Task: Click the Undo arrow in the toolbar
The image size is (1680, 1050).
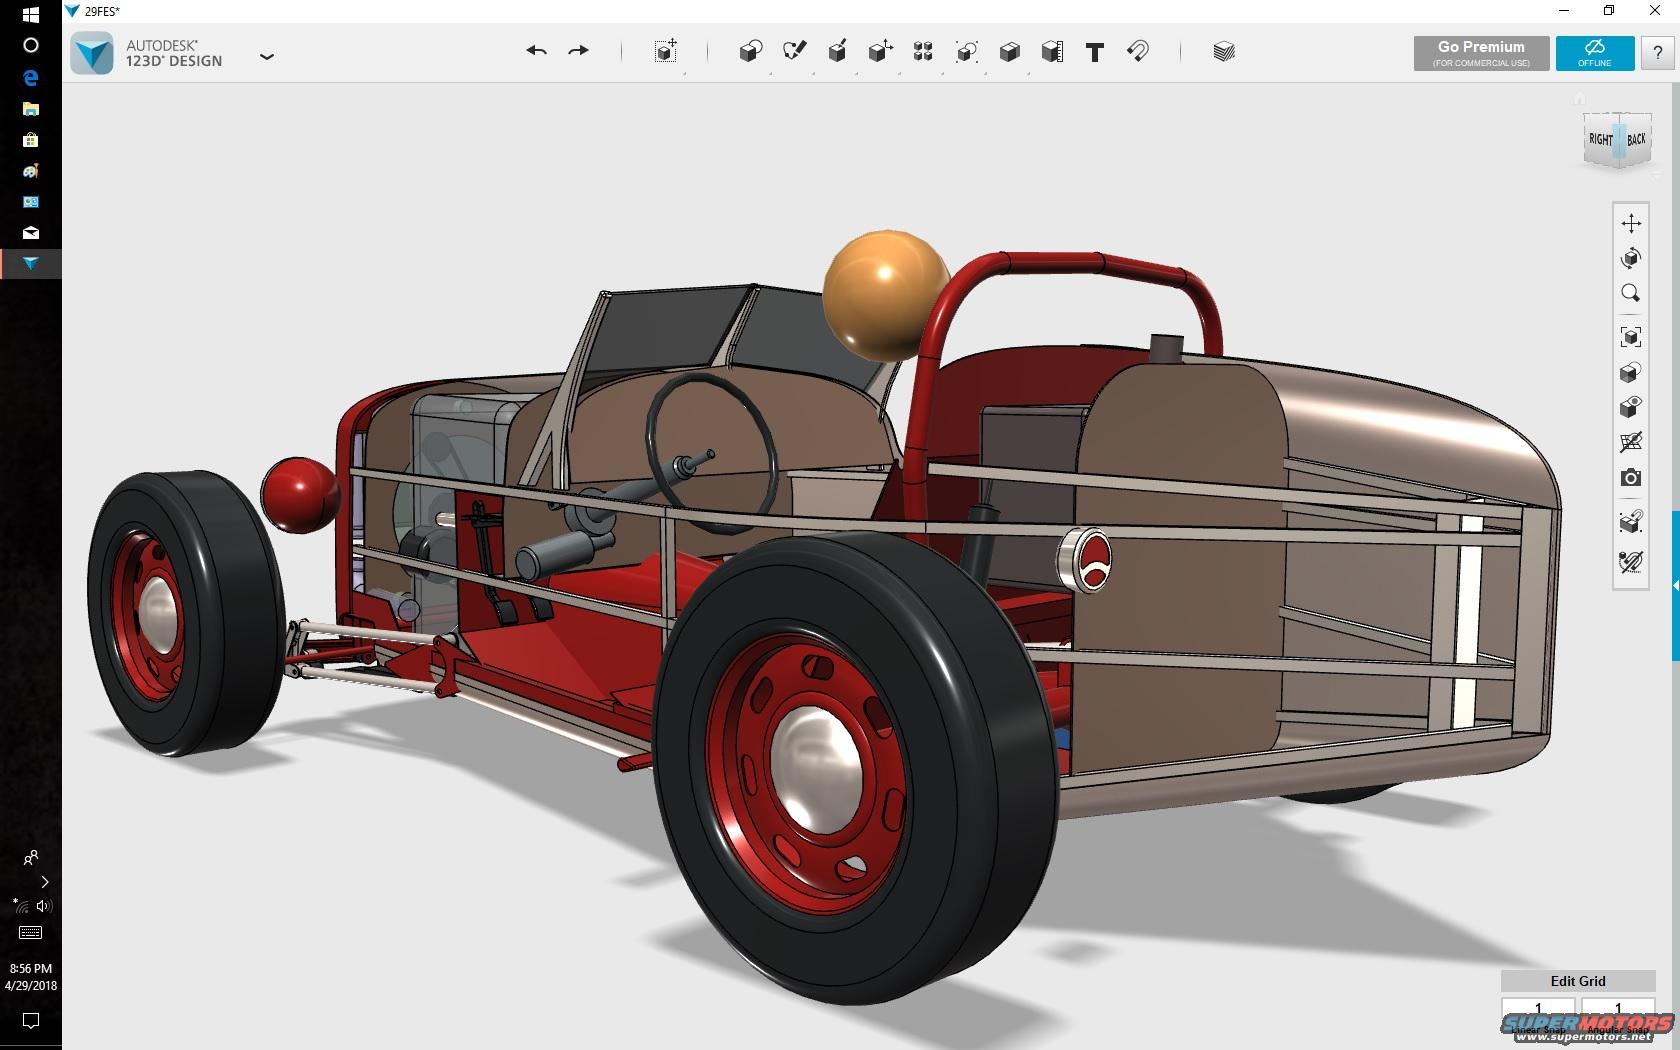Action: [536, 51]
